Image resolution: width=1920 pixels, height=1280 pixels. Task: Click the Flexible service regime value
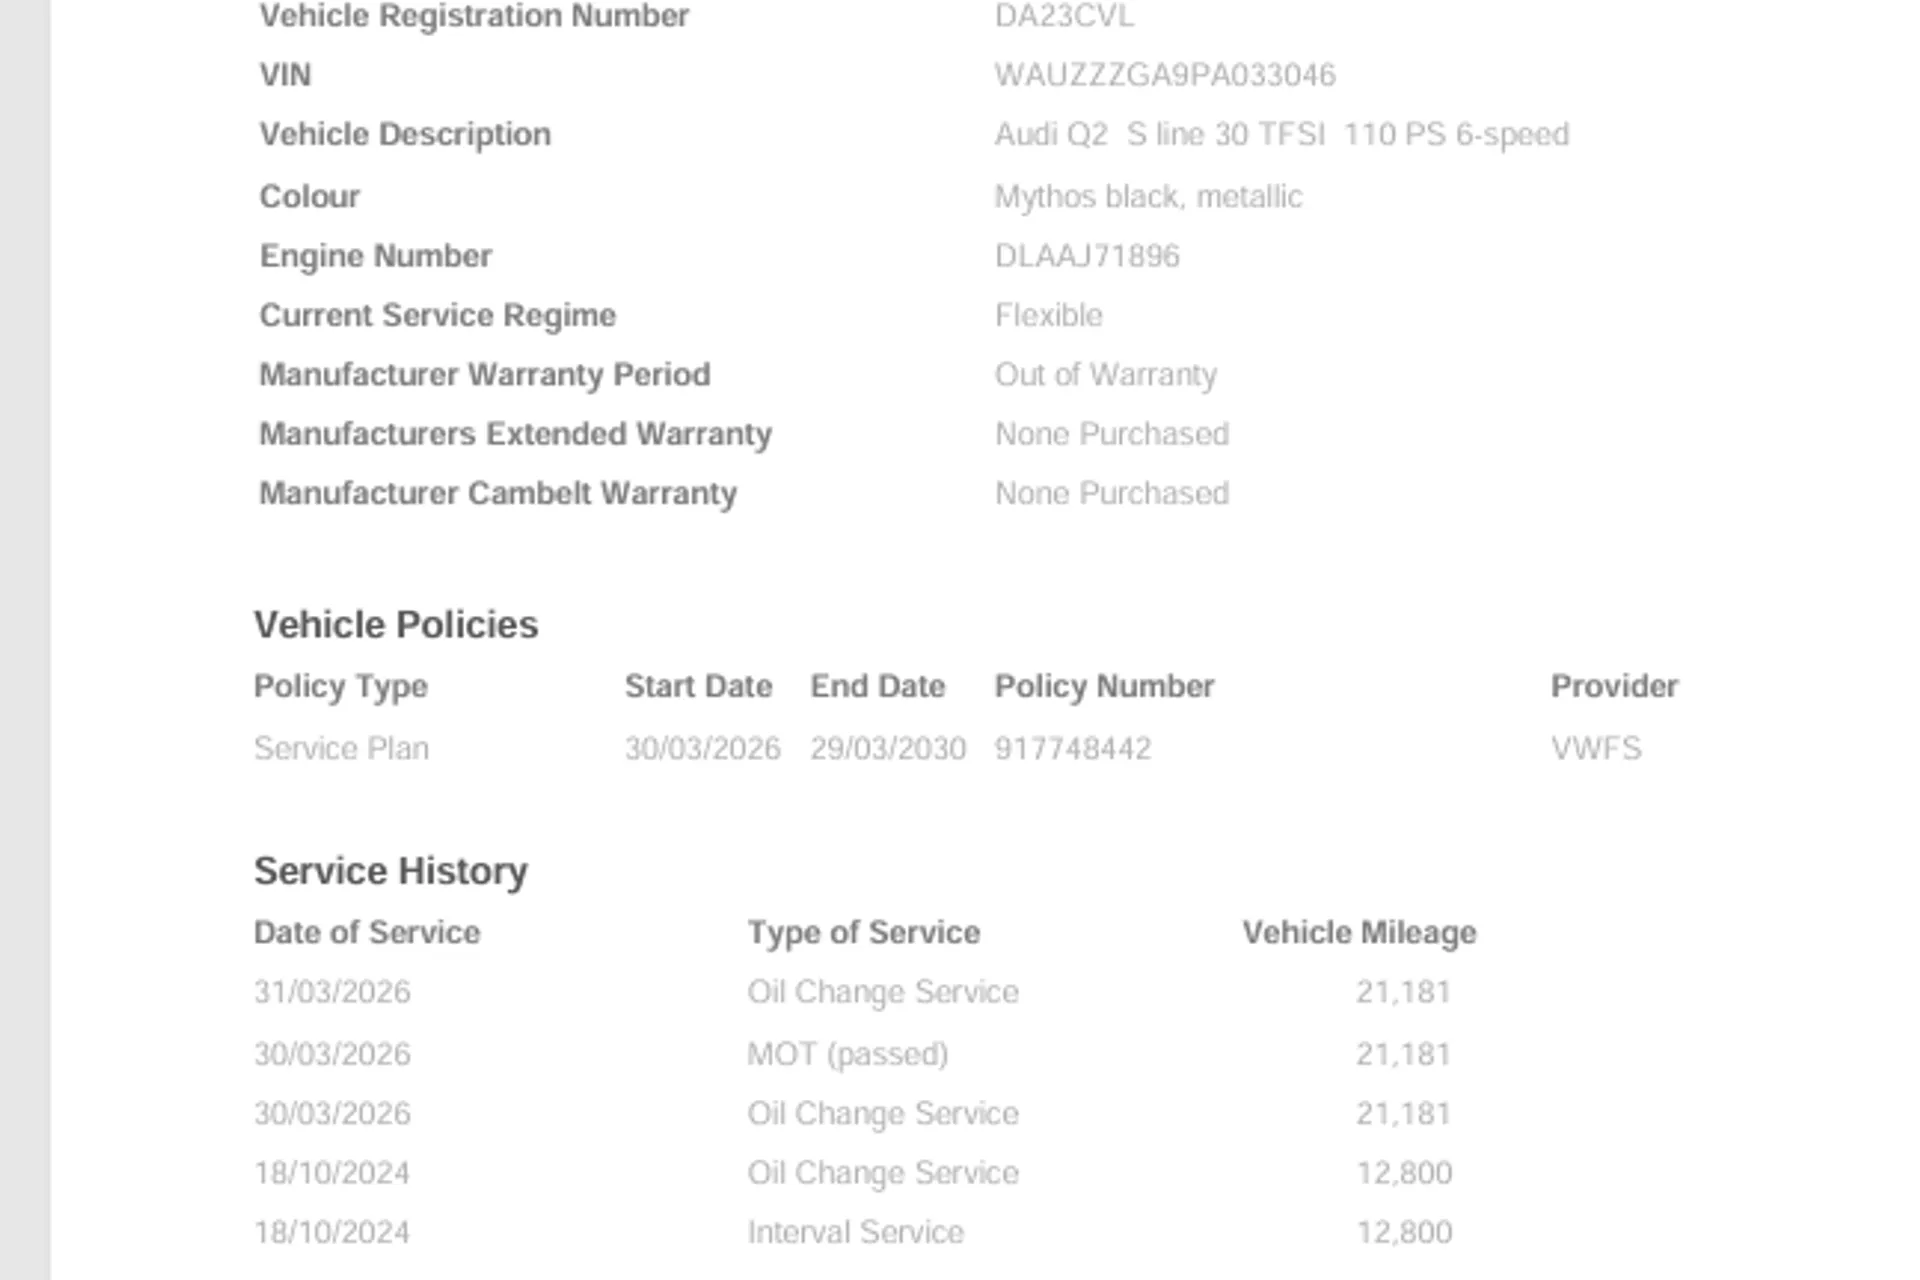click(x=1048, y=315)
